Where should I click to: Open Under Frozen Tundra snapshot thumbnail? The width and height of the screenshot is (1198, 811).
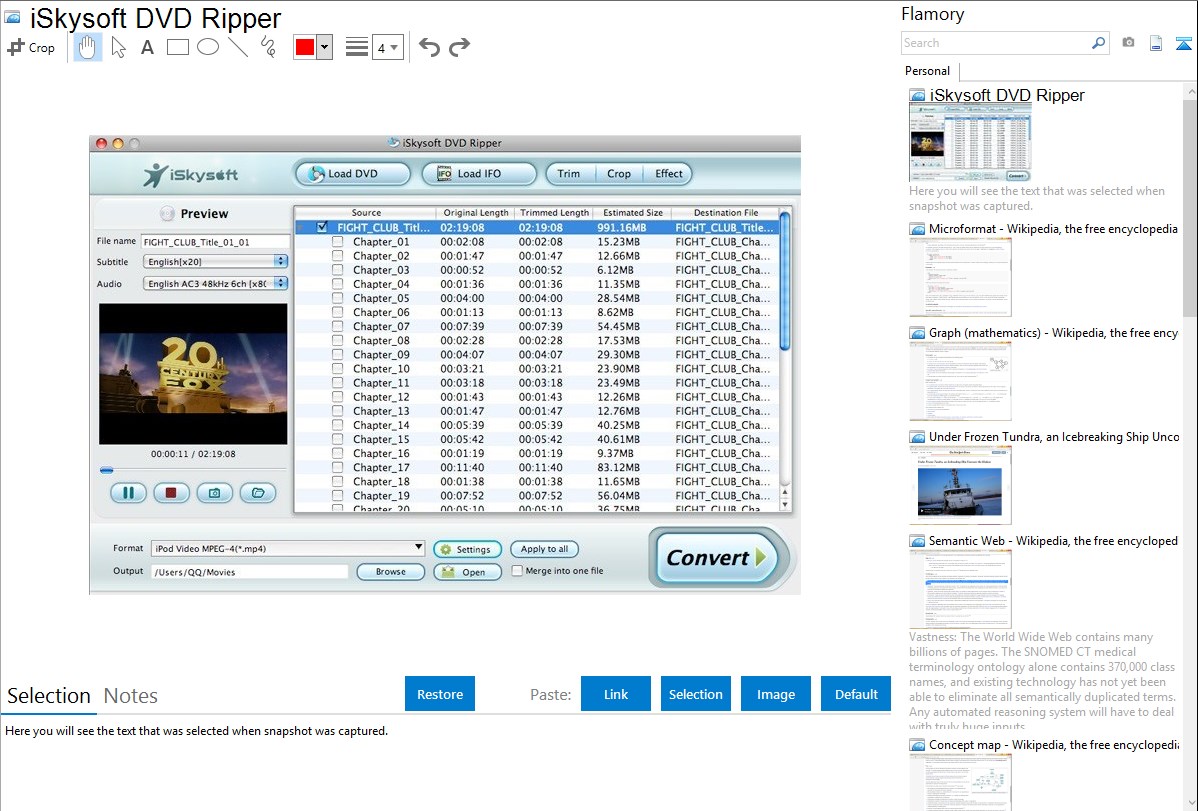tap(960, 485)
